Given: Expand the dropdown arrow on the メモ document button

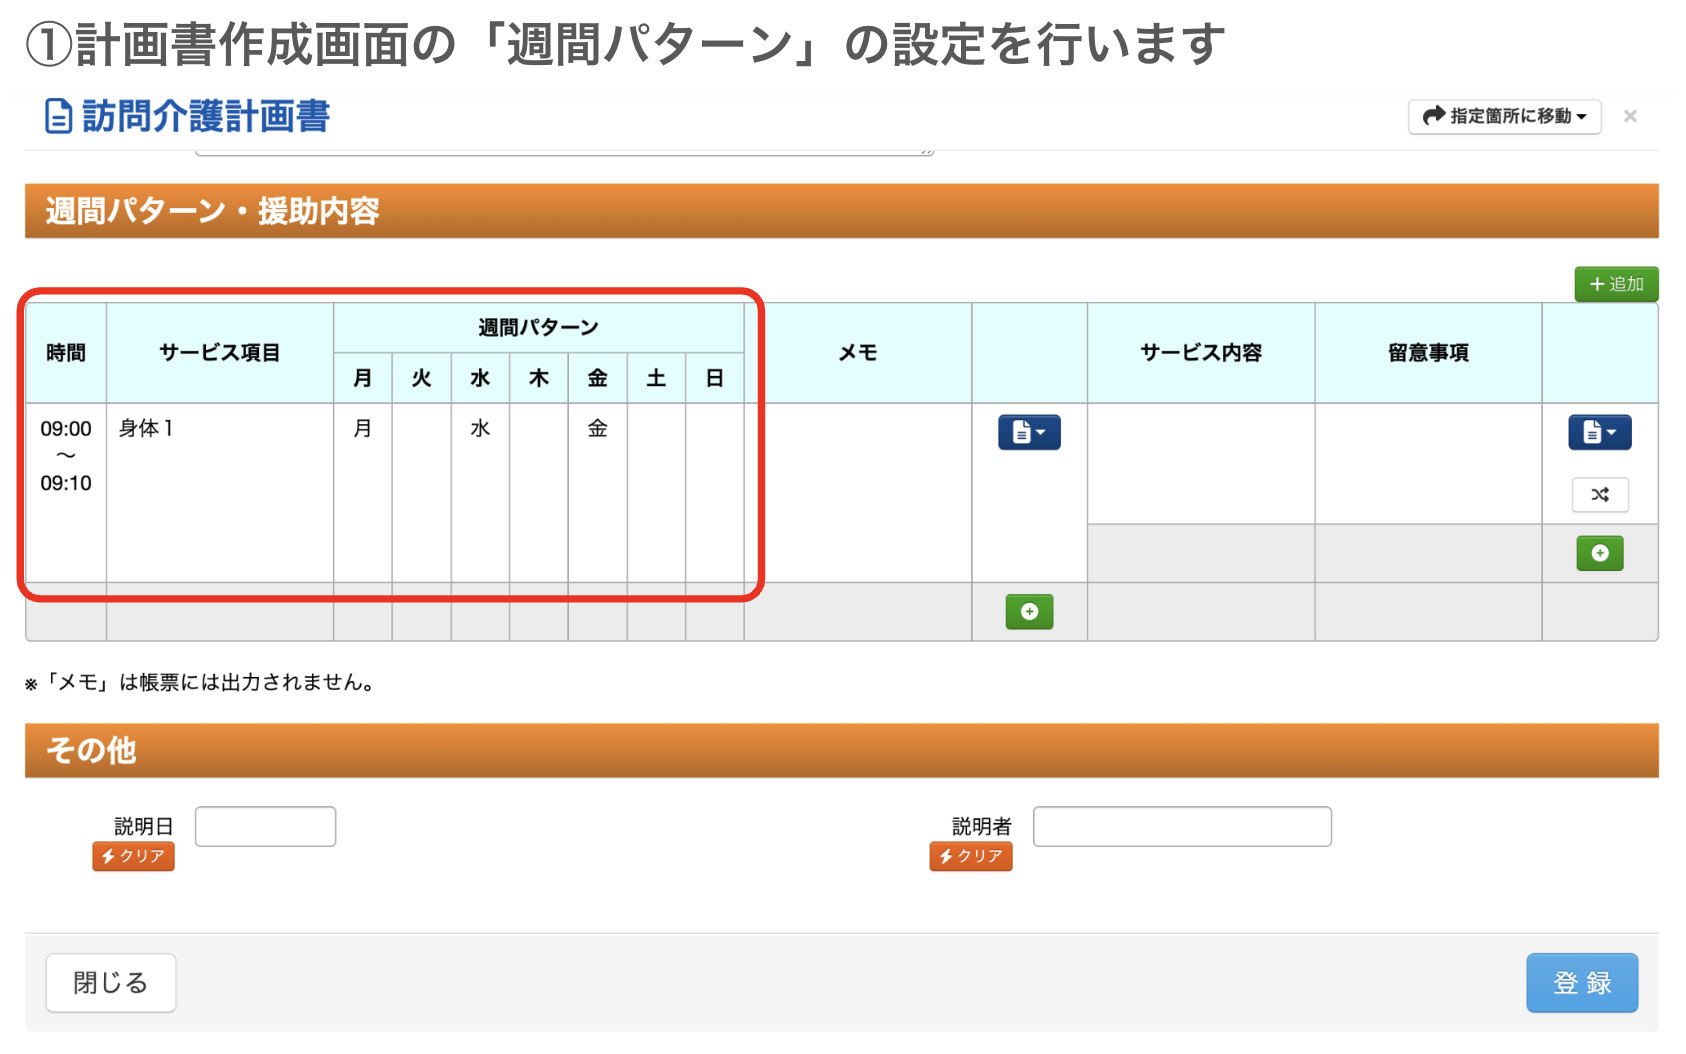Looking at the screenshot, I should [1040, 432].
